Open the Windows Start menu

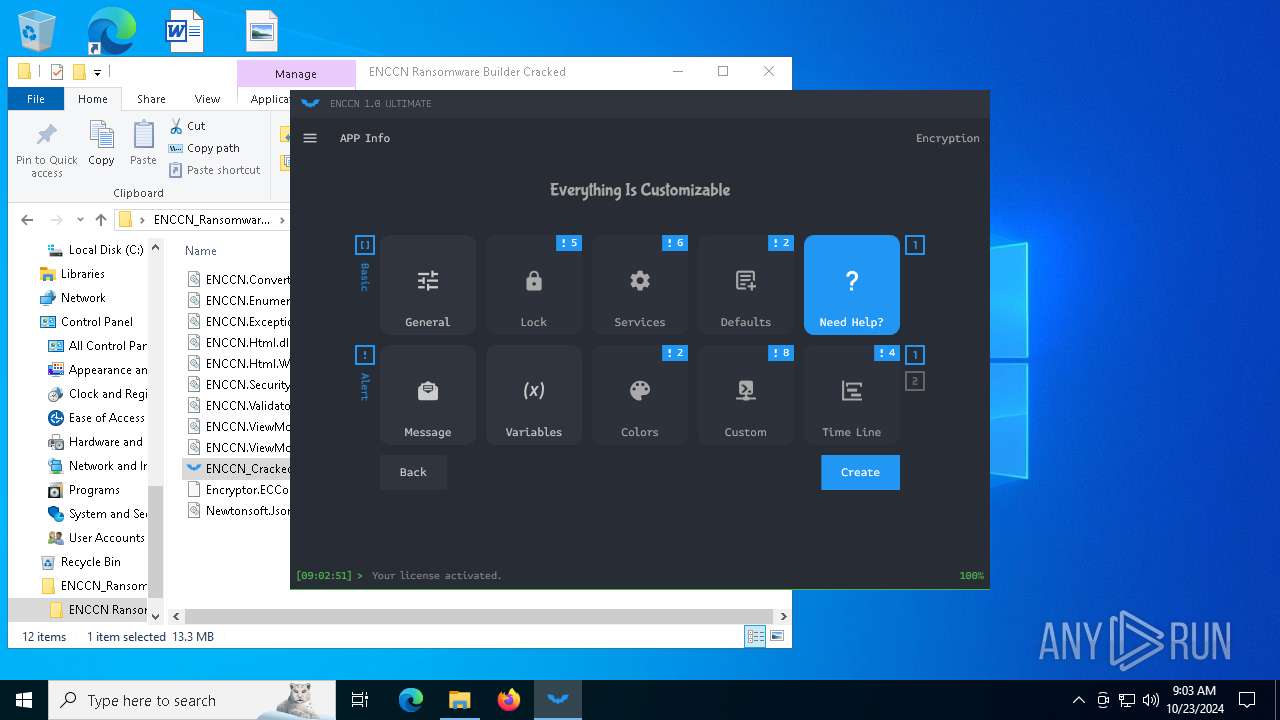pyautogui.click(x=24, y=700)
